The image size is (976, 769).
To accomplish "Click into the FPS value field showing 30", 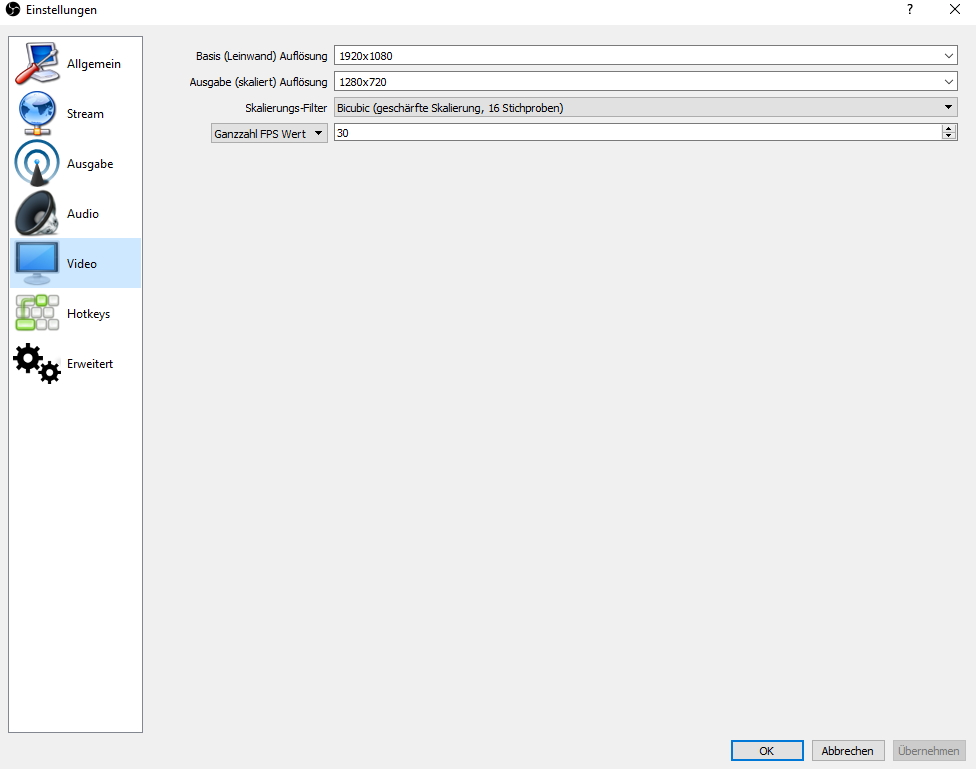I will pos(630,133).
